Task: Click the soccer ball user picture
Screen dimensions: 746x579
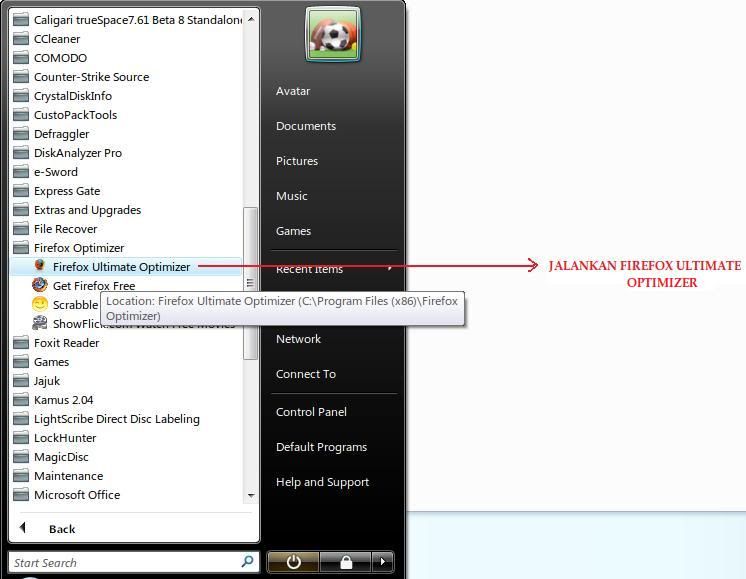Action: (x=333, y=35)
